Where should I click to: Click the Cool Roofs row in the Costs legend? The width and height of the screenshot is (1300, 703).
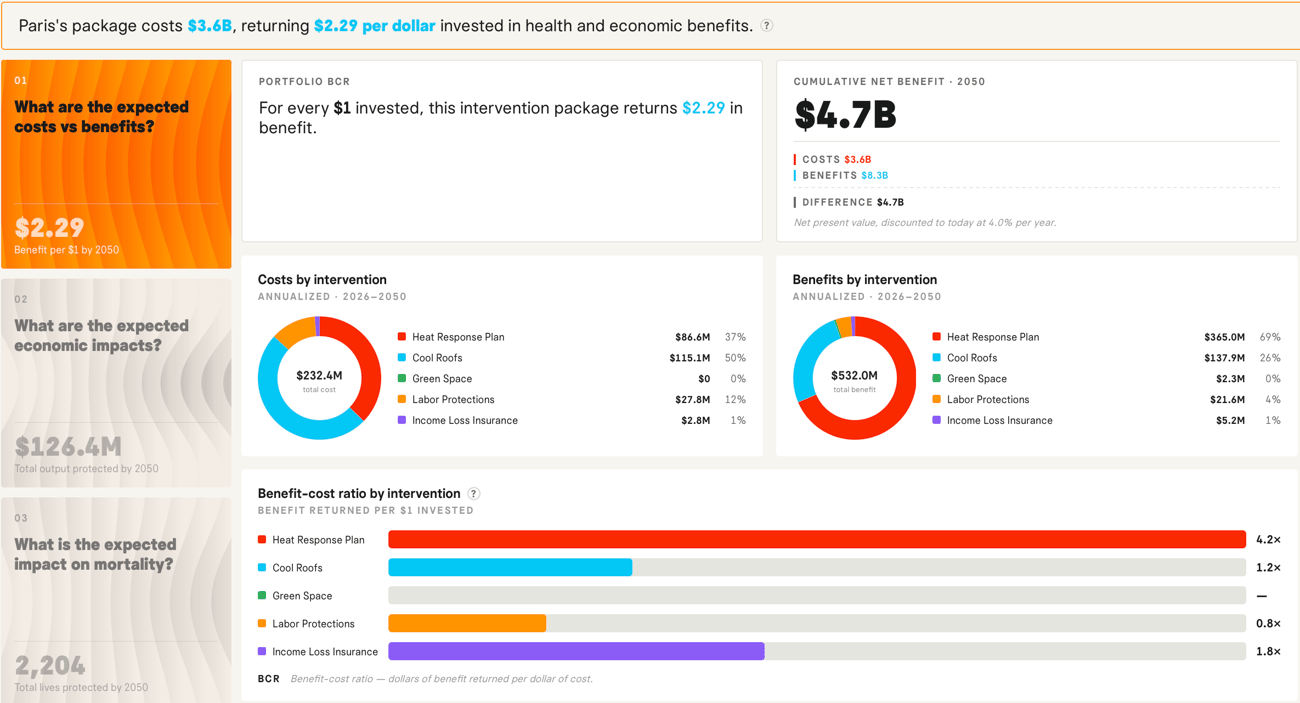[x=572, y=358]
